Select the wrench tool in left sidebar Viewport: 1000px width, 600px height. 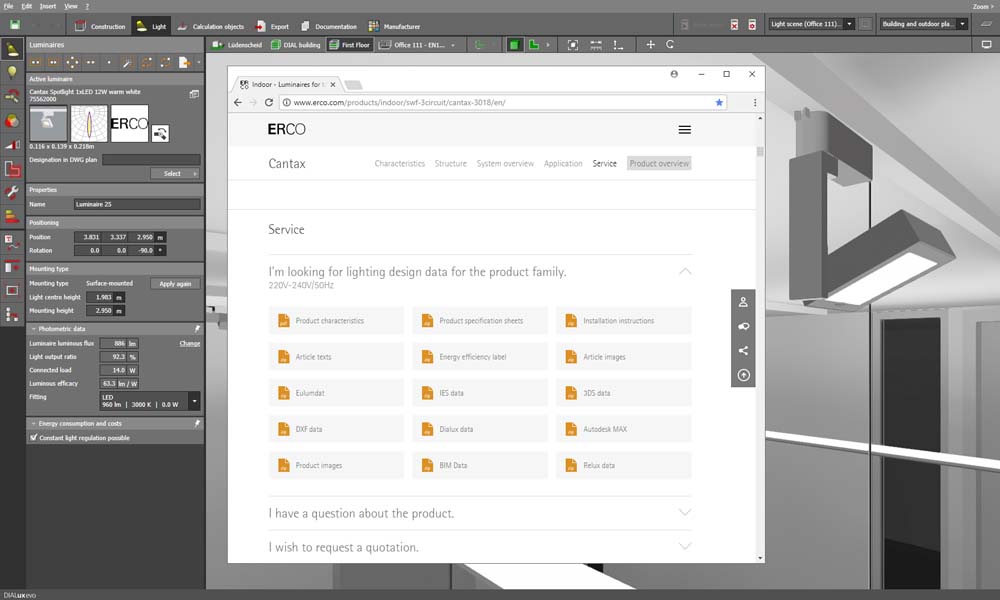point(12,192)
